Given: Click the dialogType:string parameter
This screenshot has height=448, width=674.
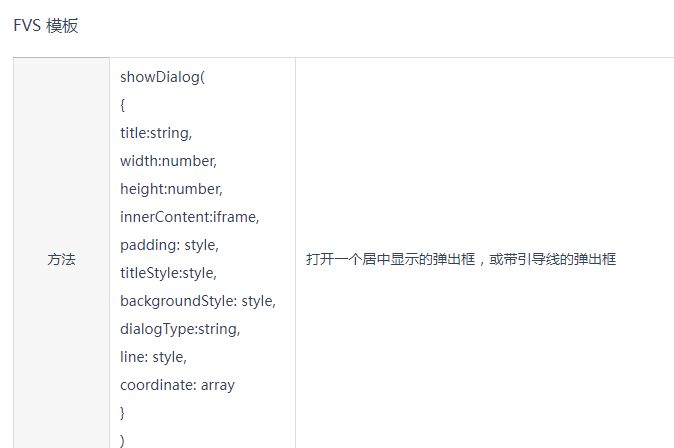Looking at the screenshot, I should [180, 328].
